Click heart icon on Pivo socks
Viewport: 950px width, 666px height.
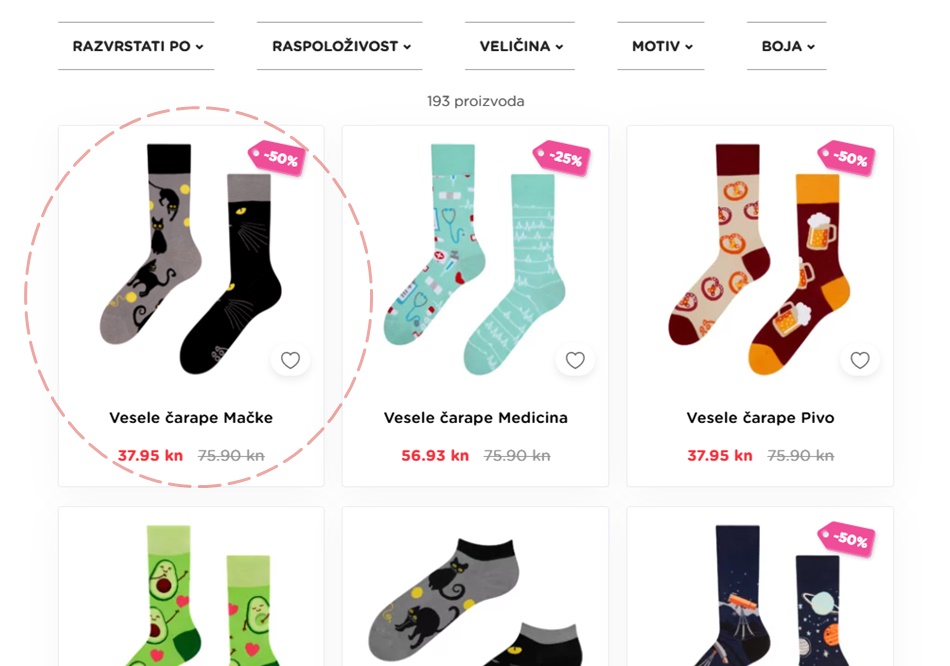(860, 360)
